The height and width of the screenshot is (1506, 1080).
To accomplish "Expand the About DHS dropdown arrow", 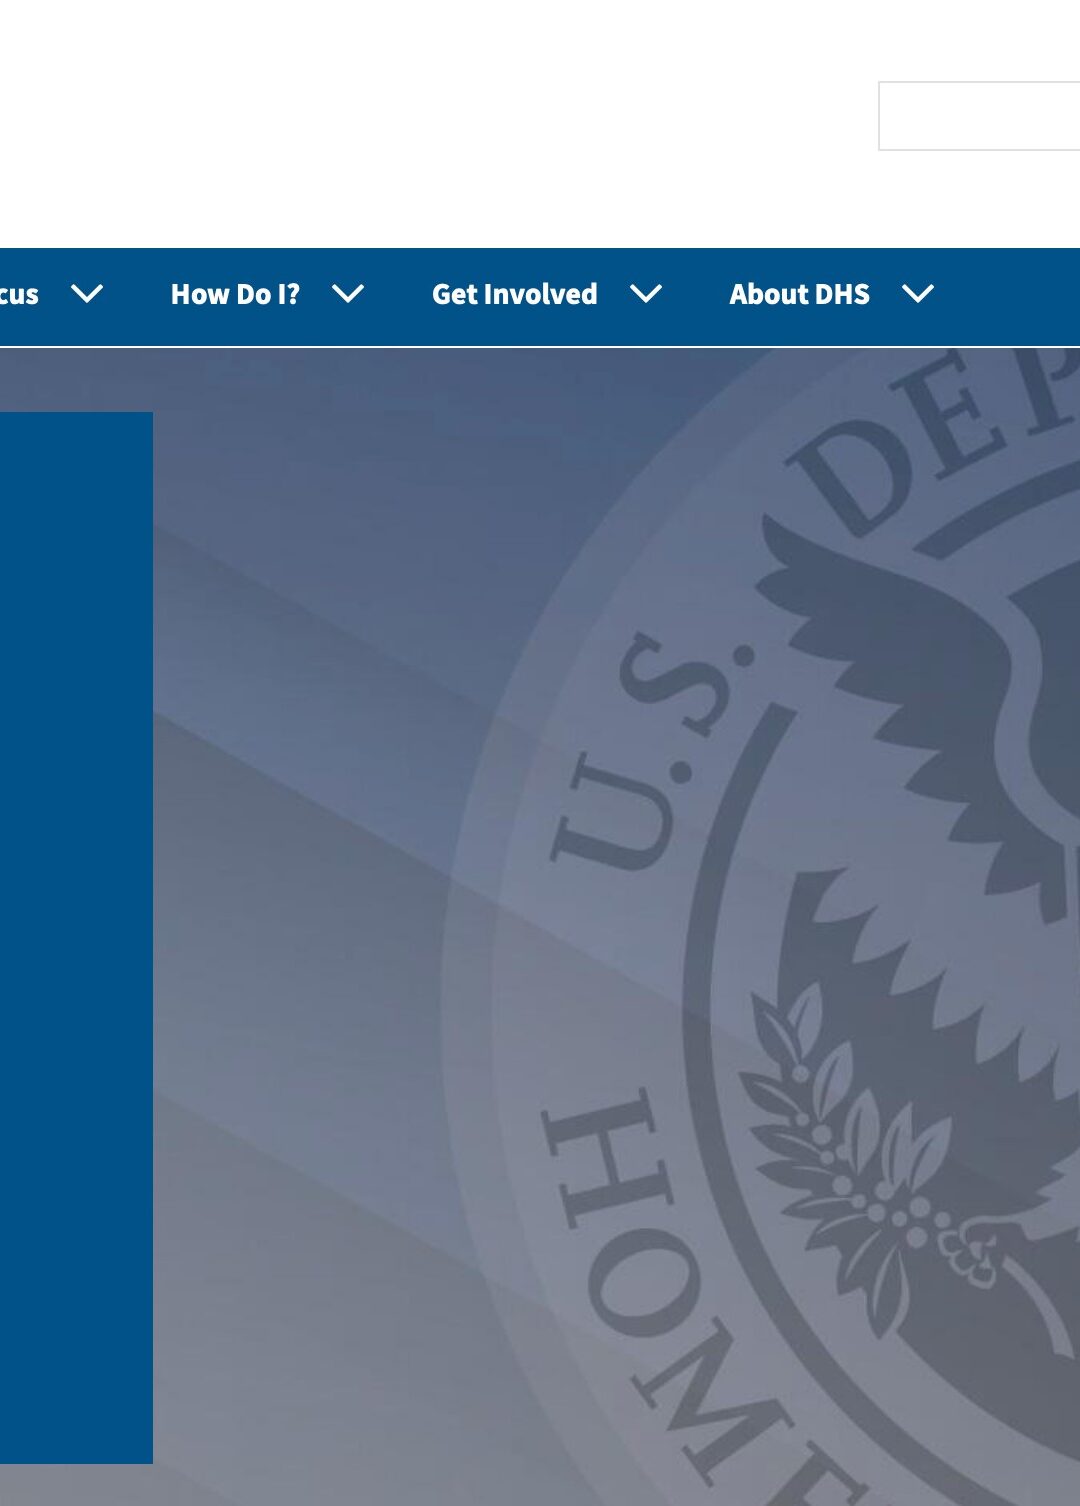I will pyautogui.click(x=918, y=294).
